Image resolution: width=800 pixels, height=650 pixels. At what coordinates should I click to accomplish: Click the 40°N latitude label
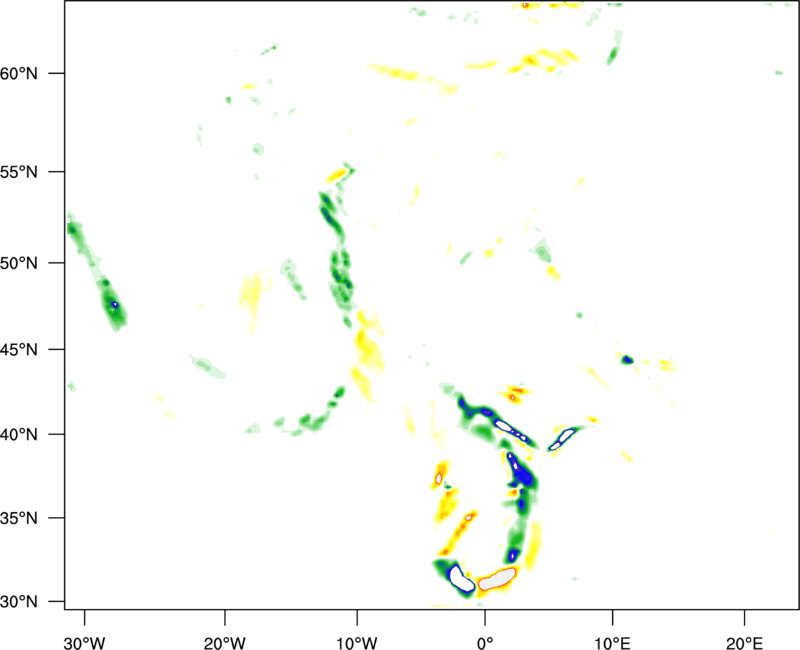(19, 435)
